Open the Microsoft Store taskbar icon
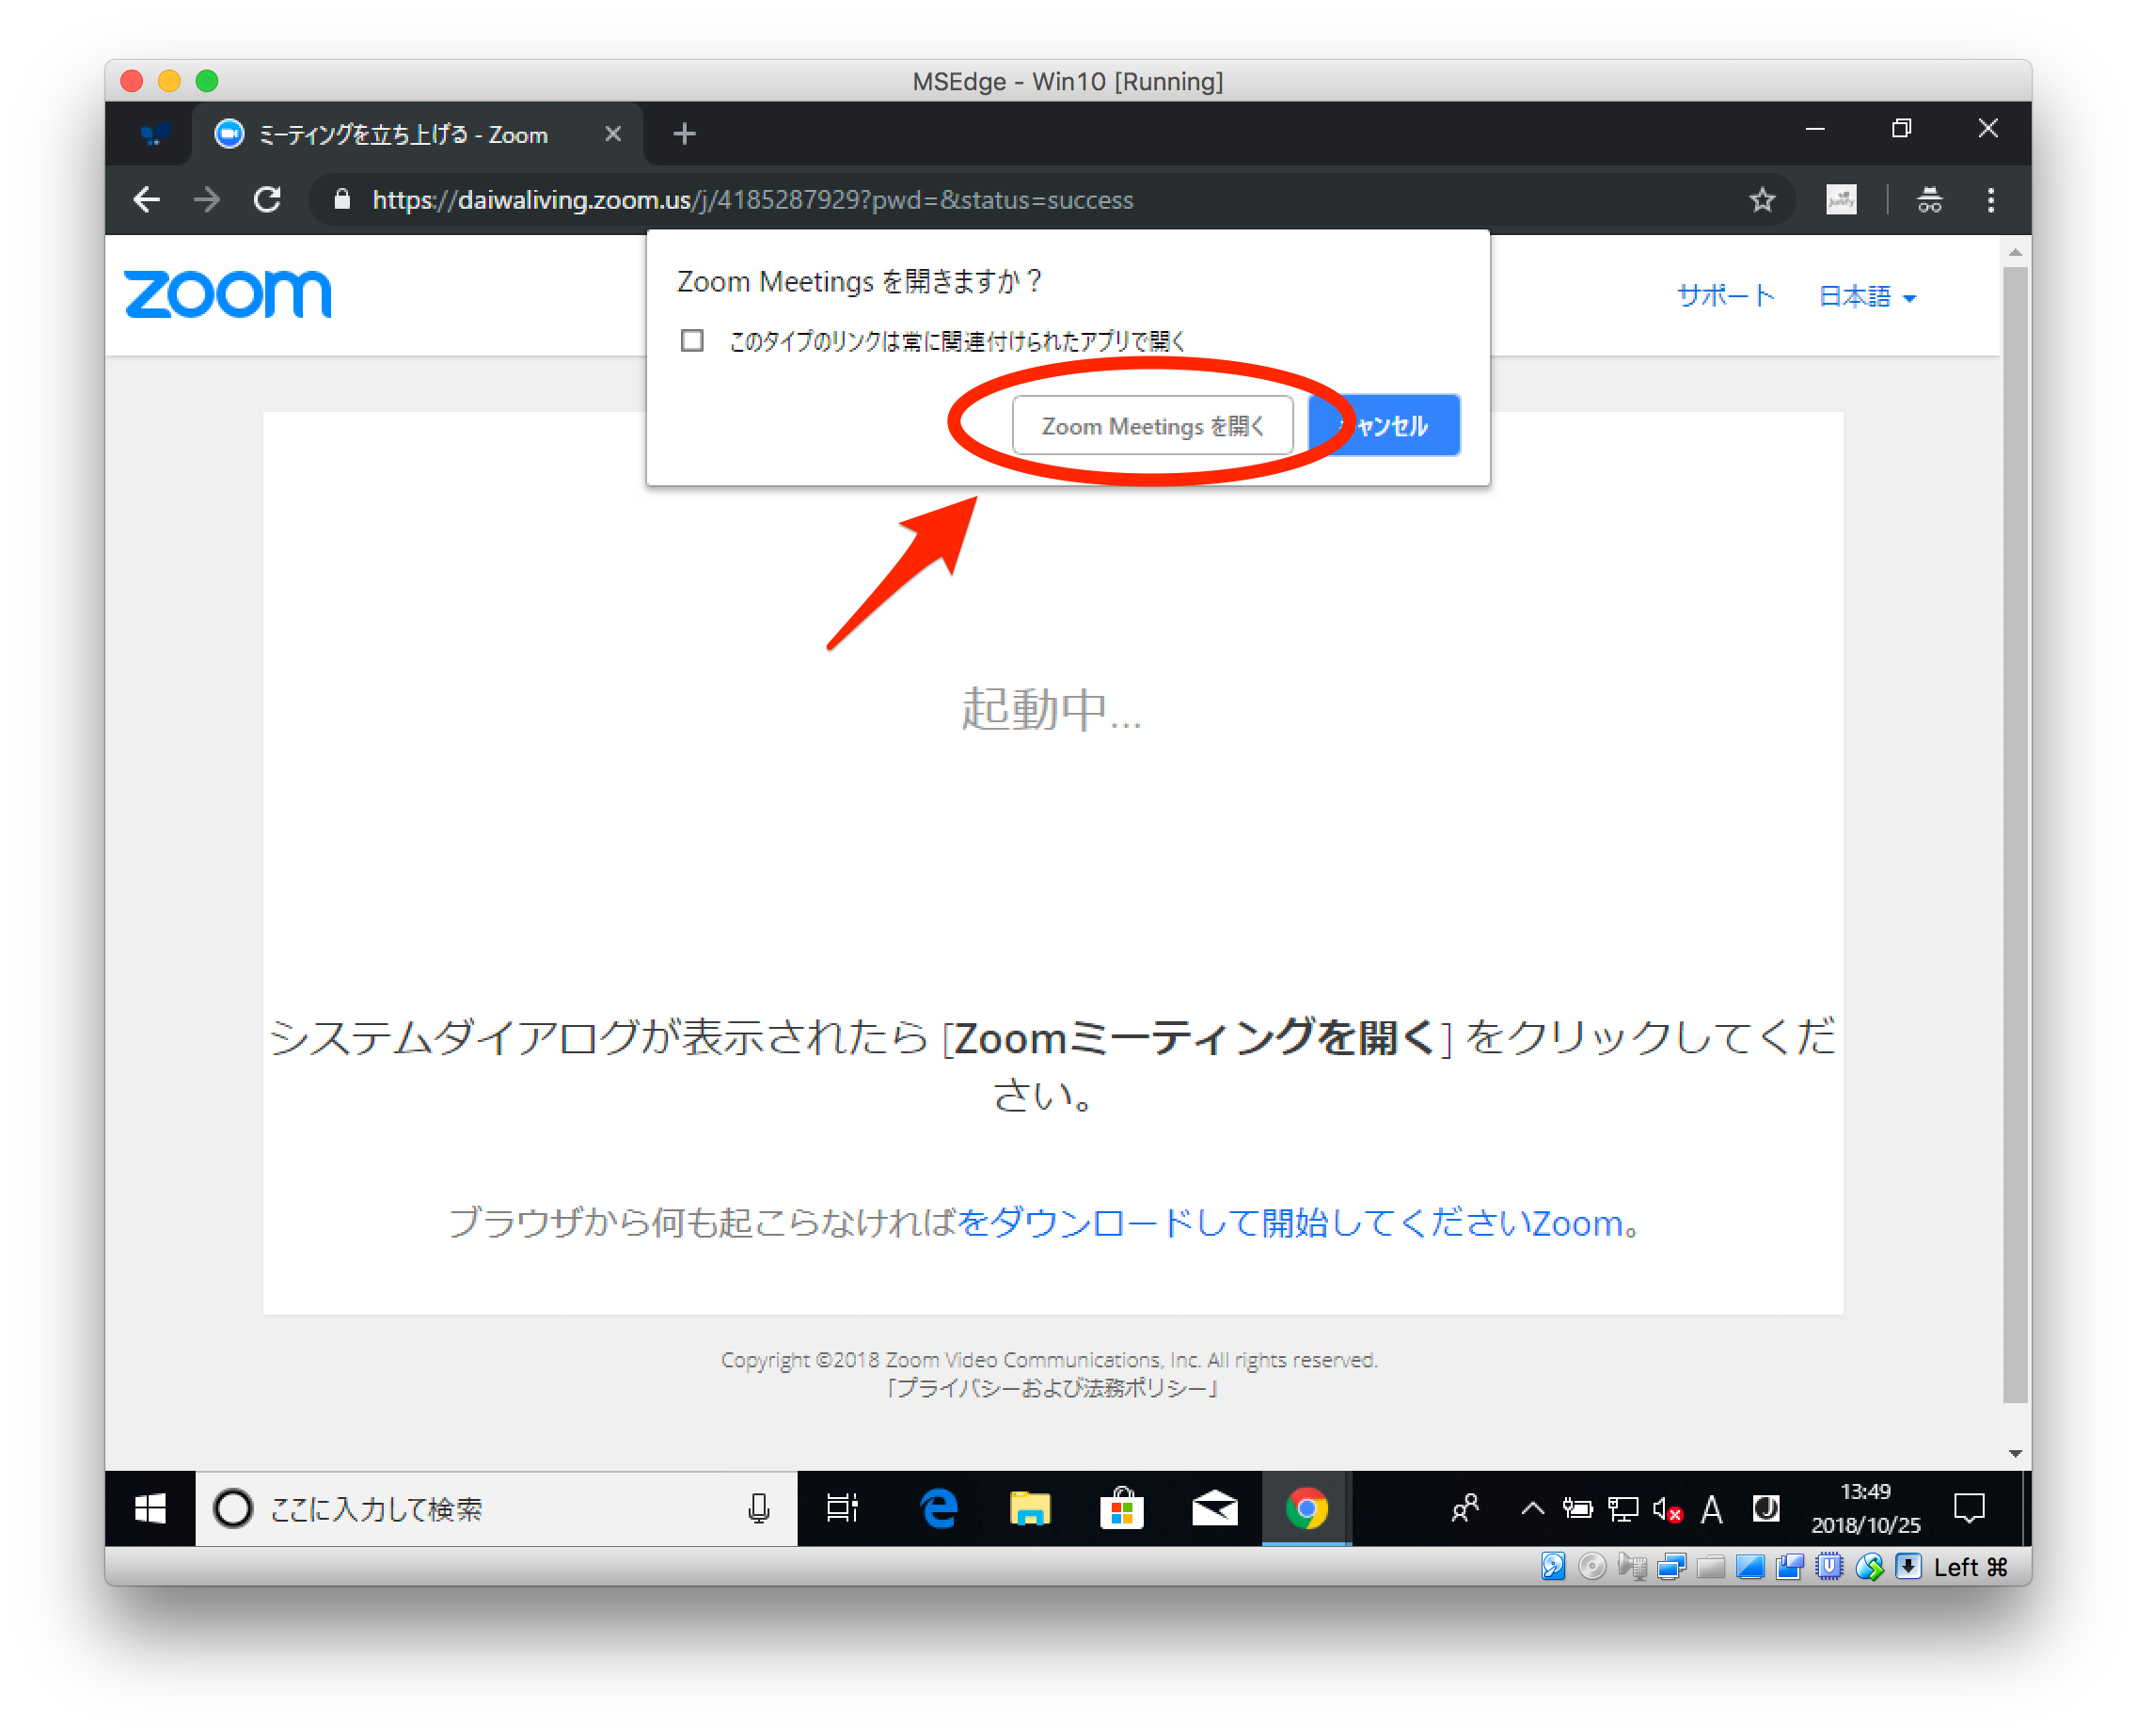Screen dimensions: 2137x1736 pos(1121,1508)
